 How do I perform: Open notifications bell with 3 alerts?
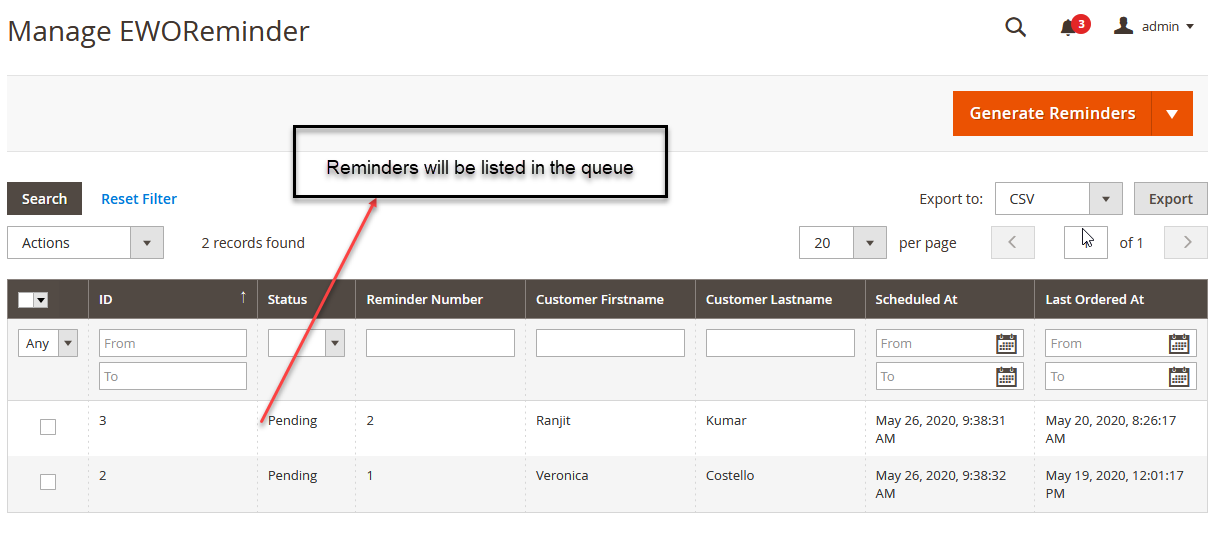(1073, 27)
